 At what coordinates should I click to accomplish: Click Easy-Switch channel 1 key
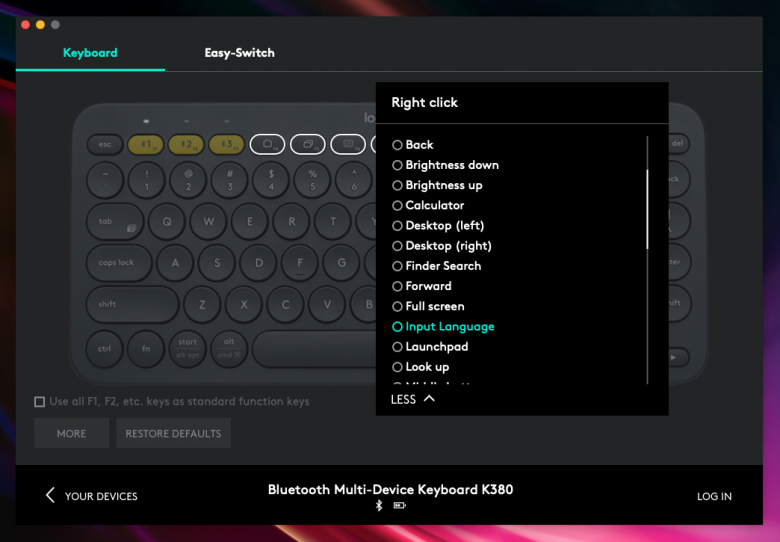click(x=146, y=144)
